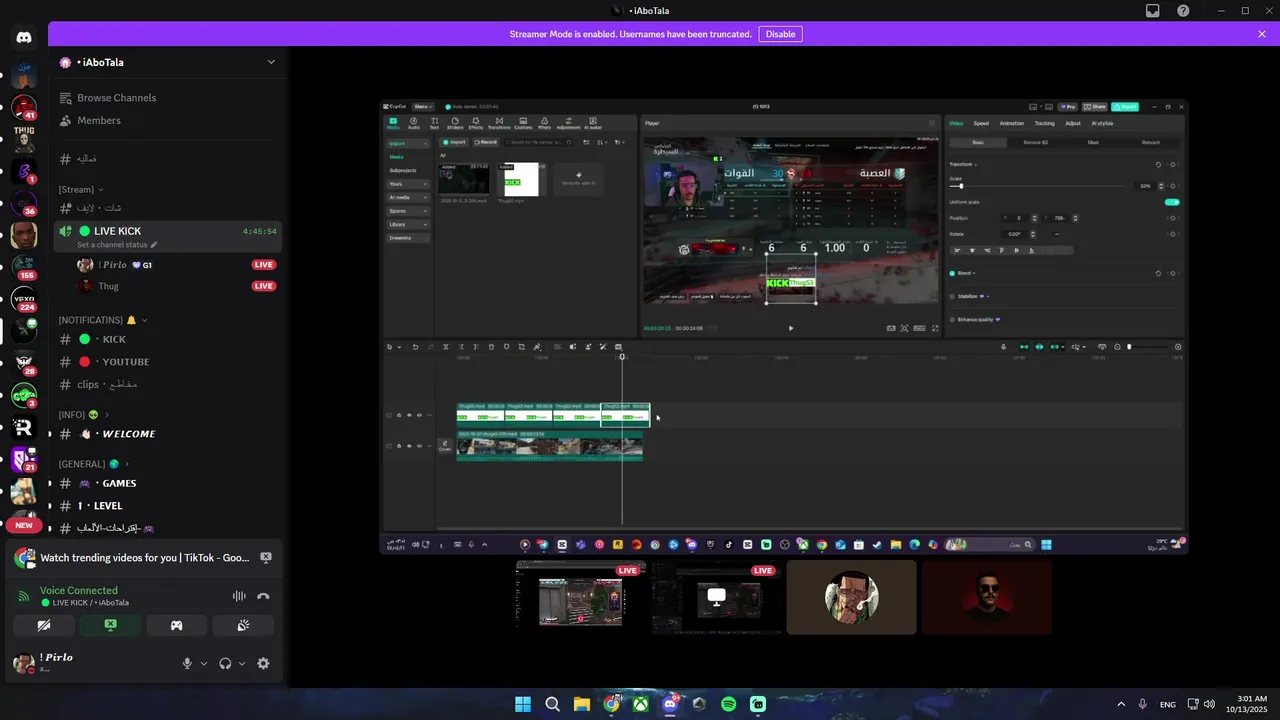Open Browse Channels

pyautogui.click(x=167, y=98)
